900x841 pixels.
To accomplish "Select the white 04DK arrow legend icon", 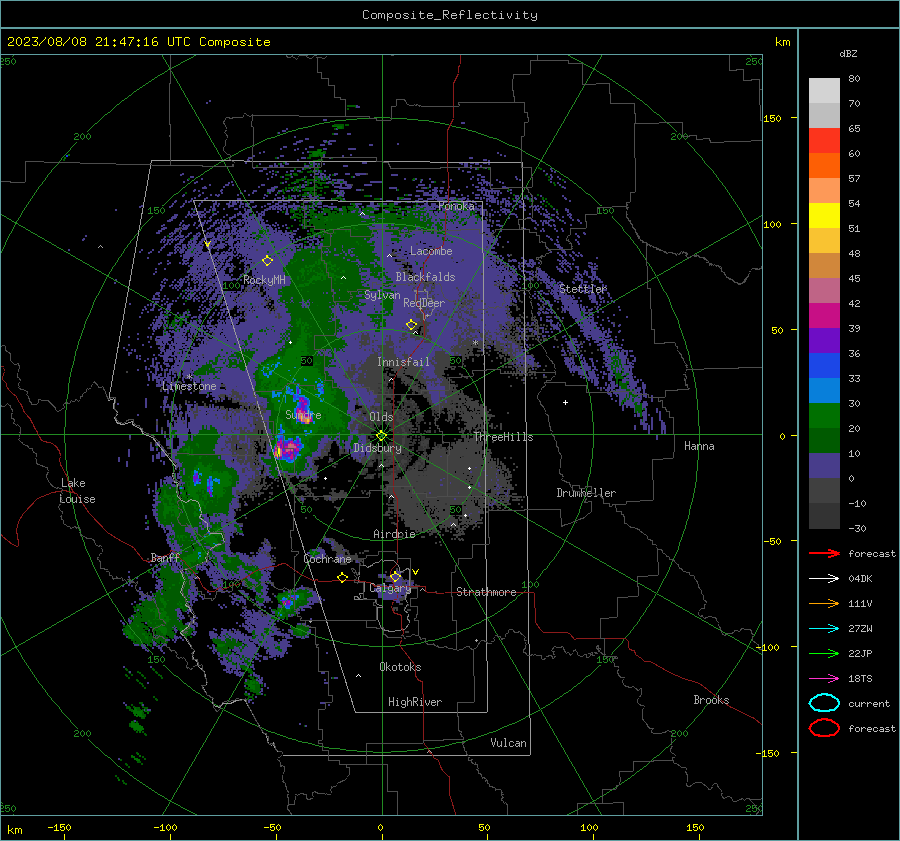I will (824, 578).
